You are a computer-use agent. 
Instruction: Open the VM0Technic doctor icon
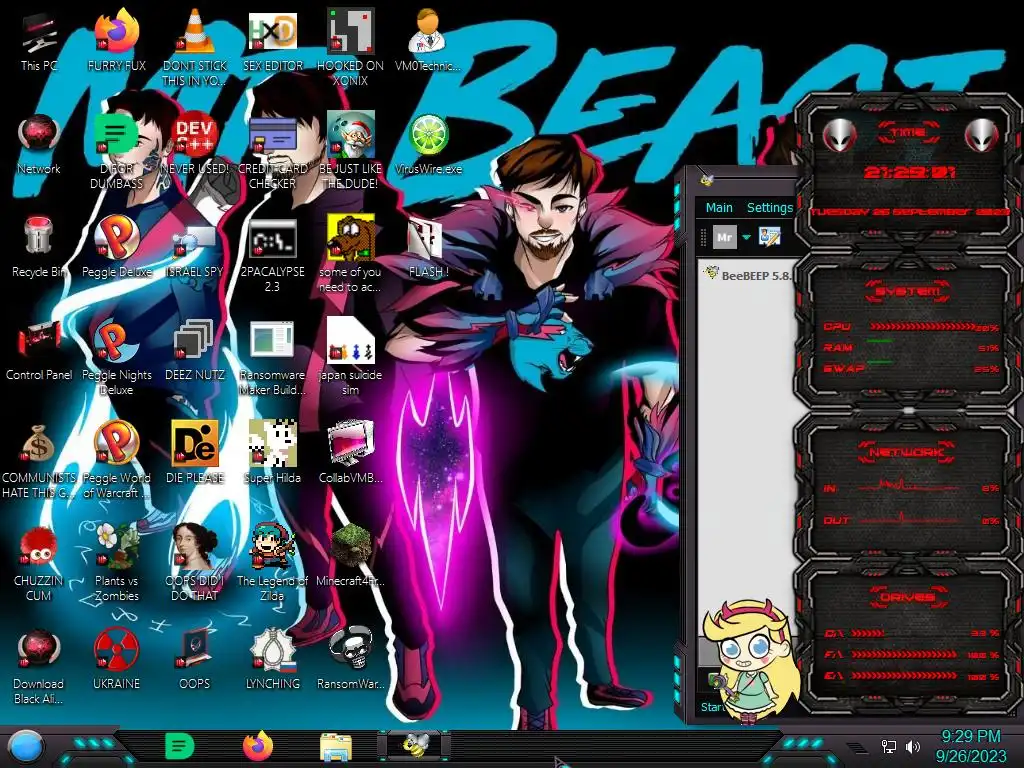point(428,40)
